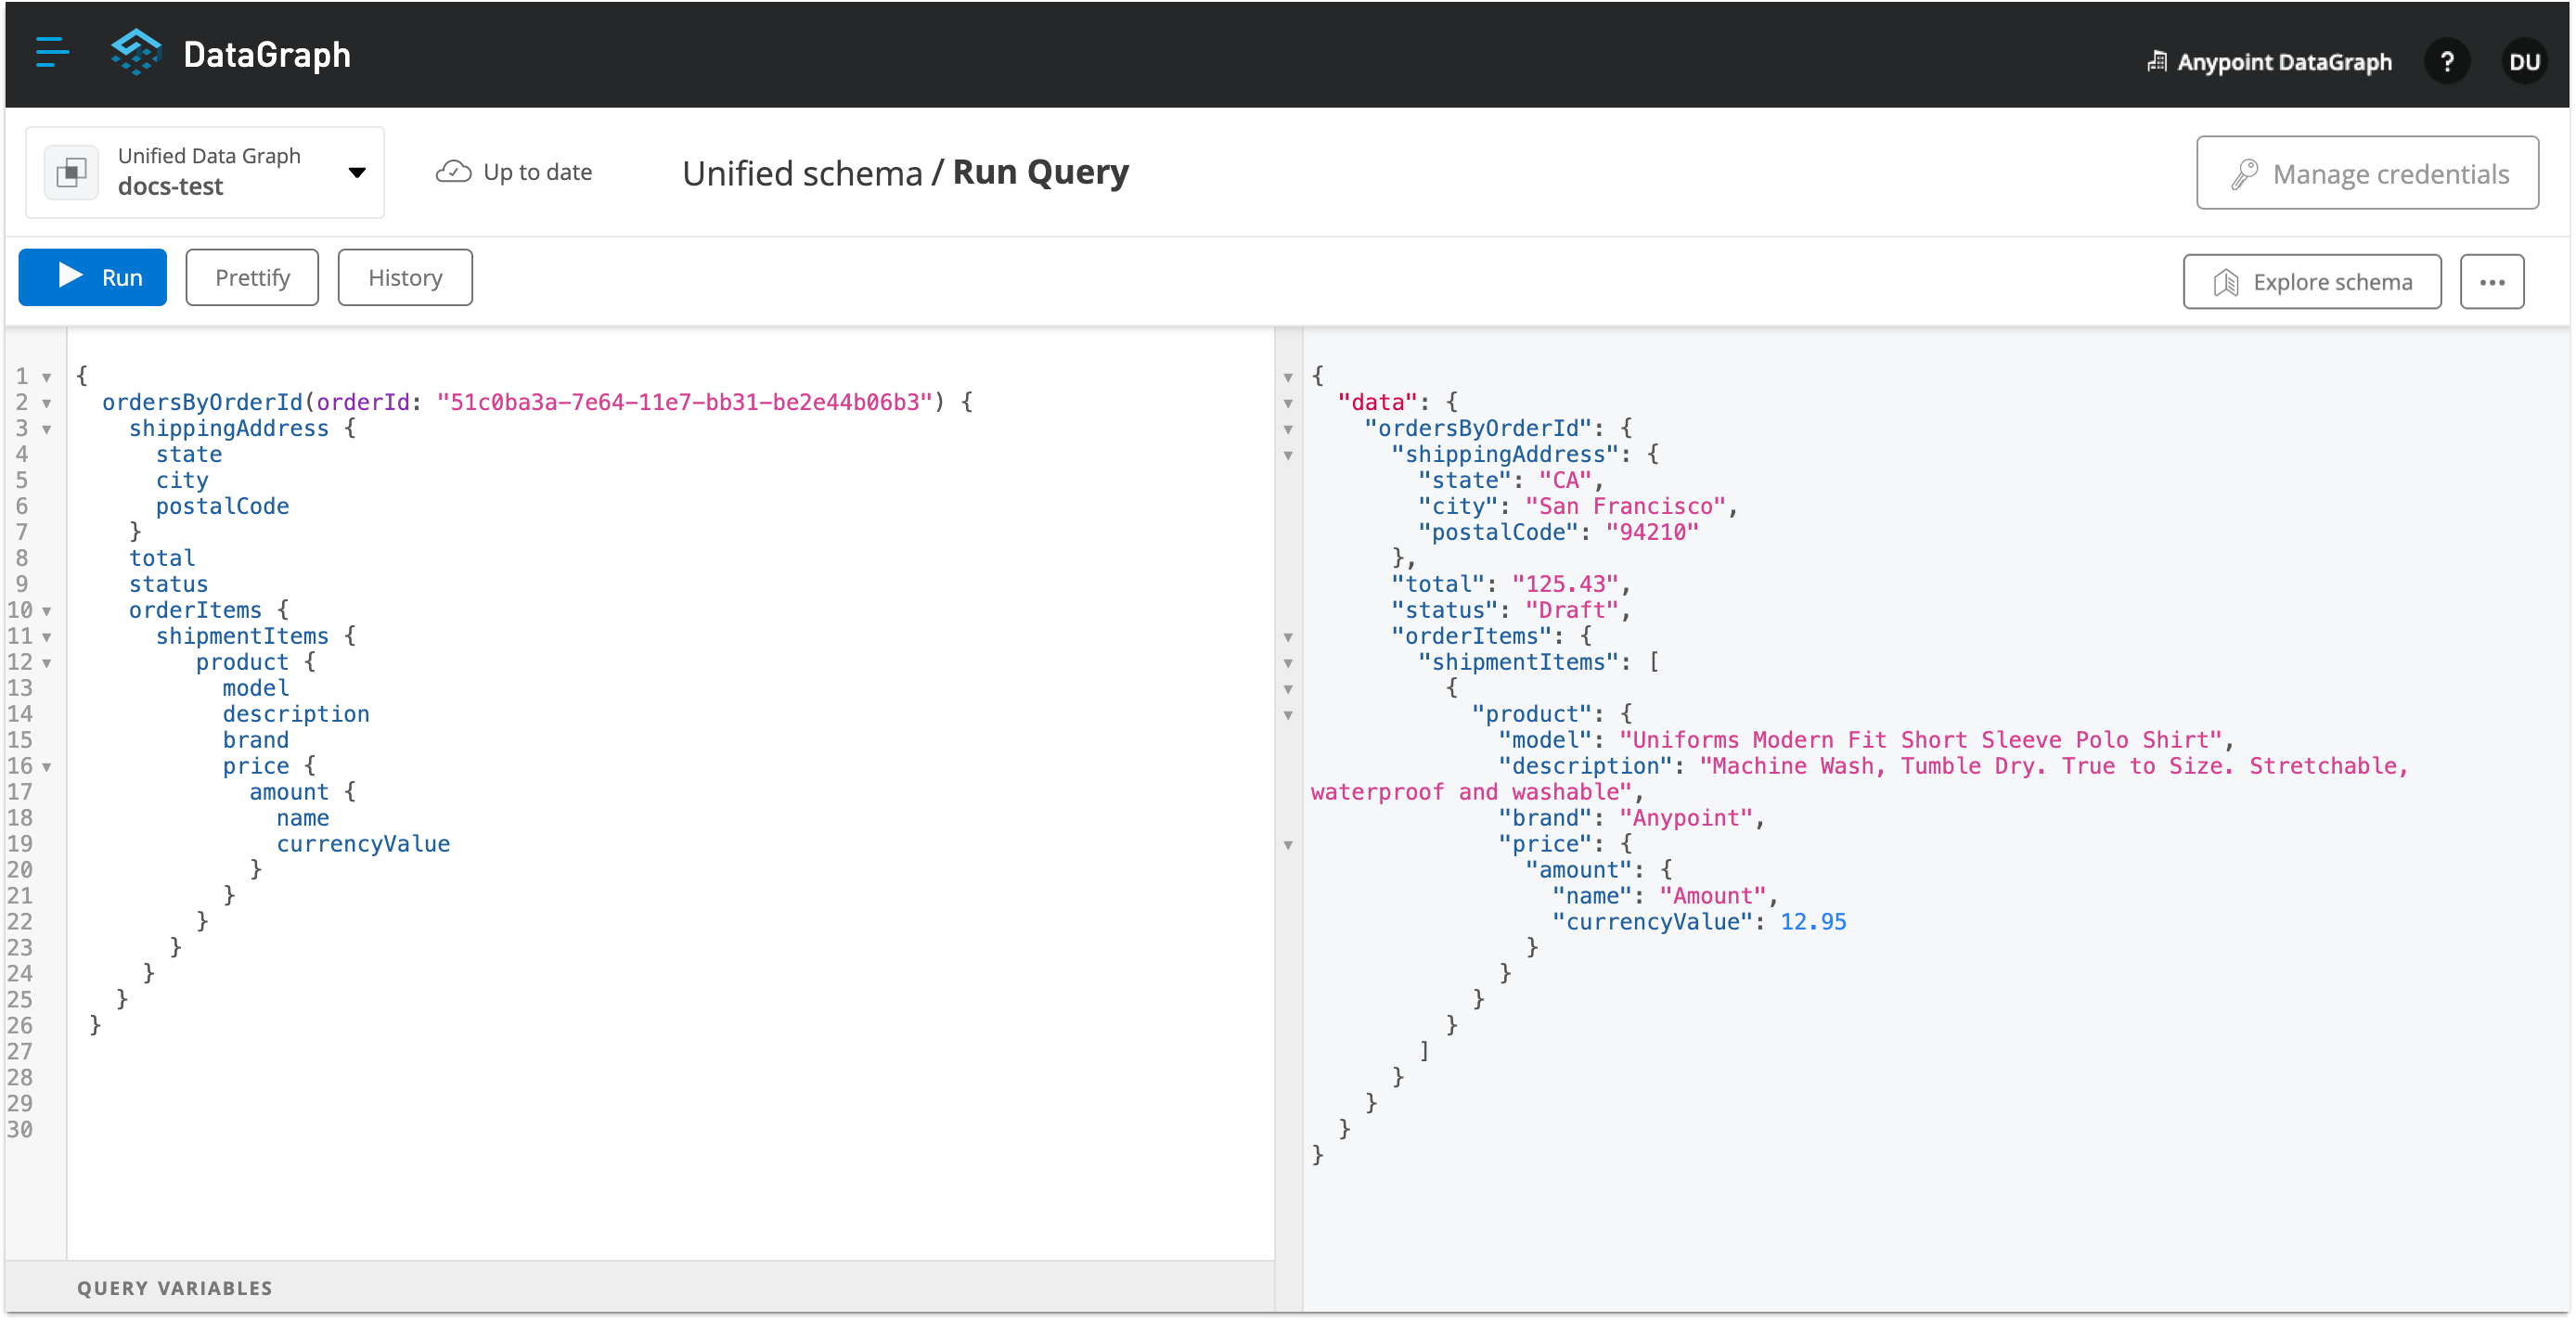Image resolution: width=2576 pixels, height=1321 pixels.
Task: Click the Up to date cloud sync icon
Action: point(454,171)
